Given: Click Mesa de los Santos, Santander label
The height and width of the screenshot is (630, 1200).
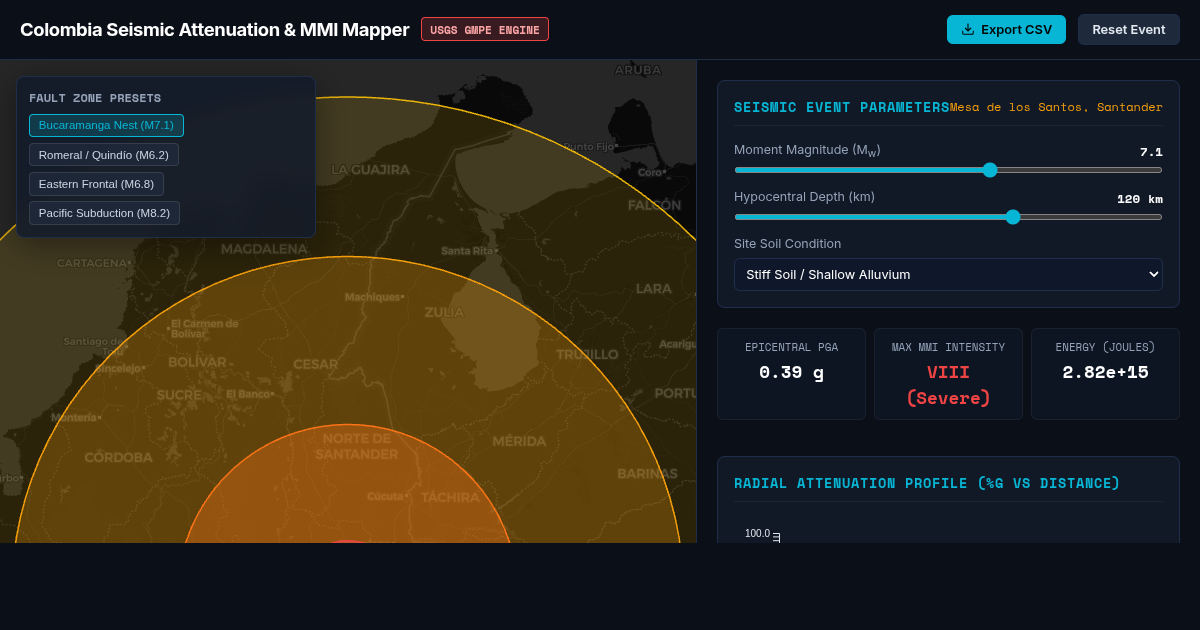Looking at the screenshot, I should pyautogui.click(x=1056, y=107).
